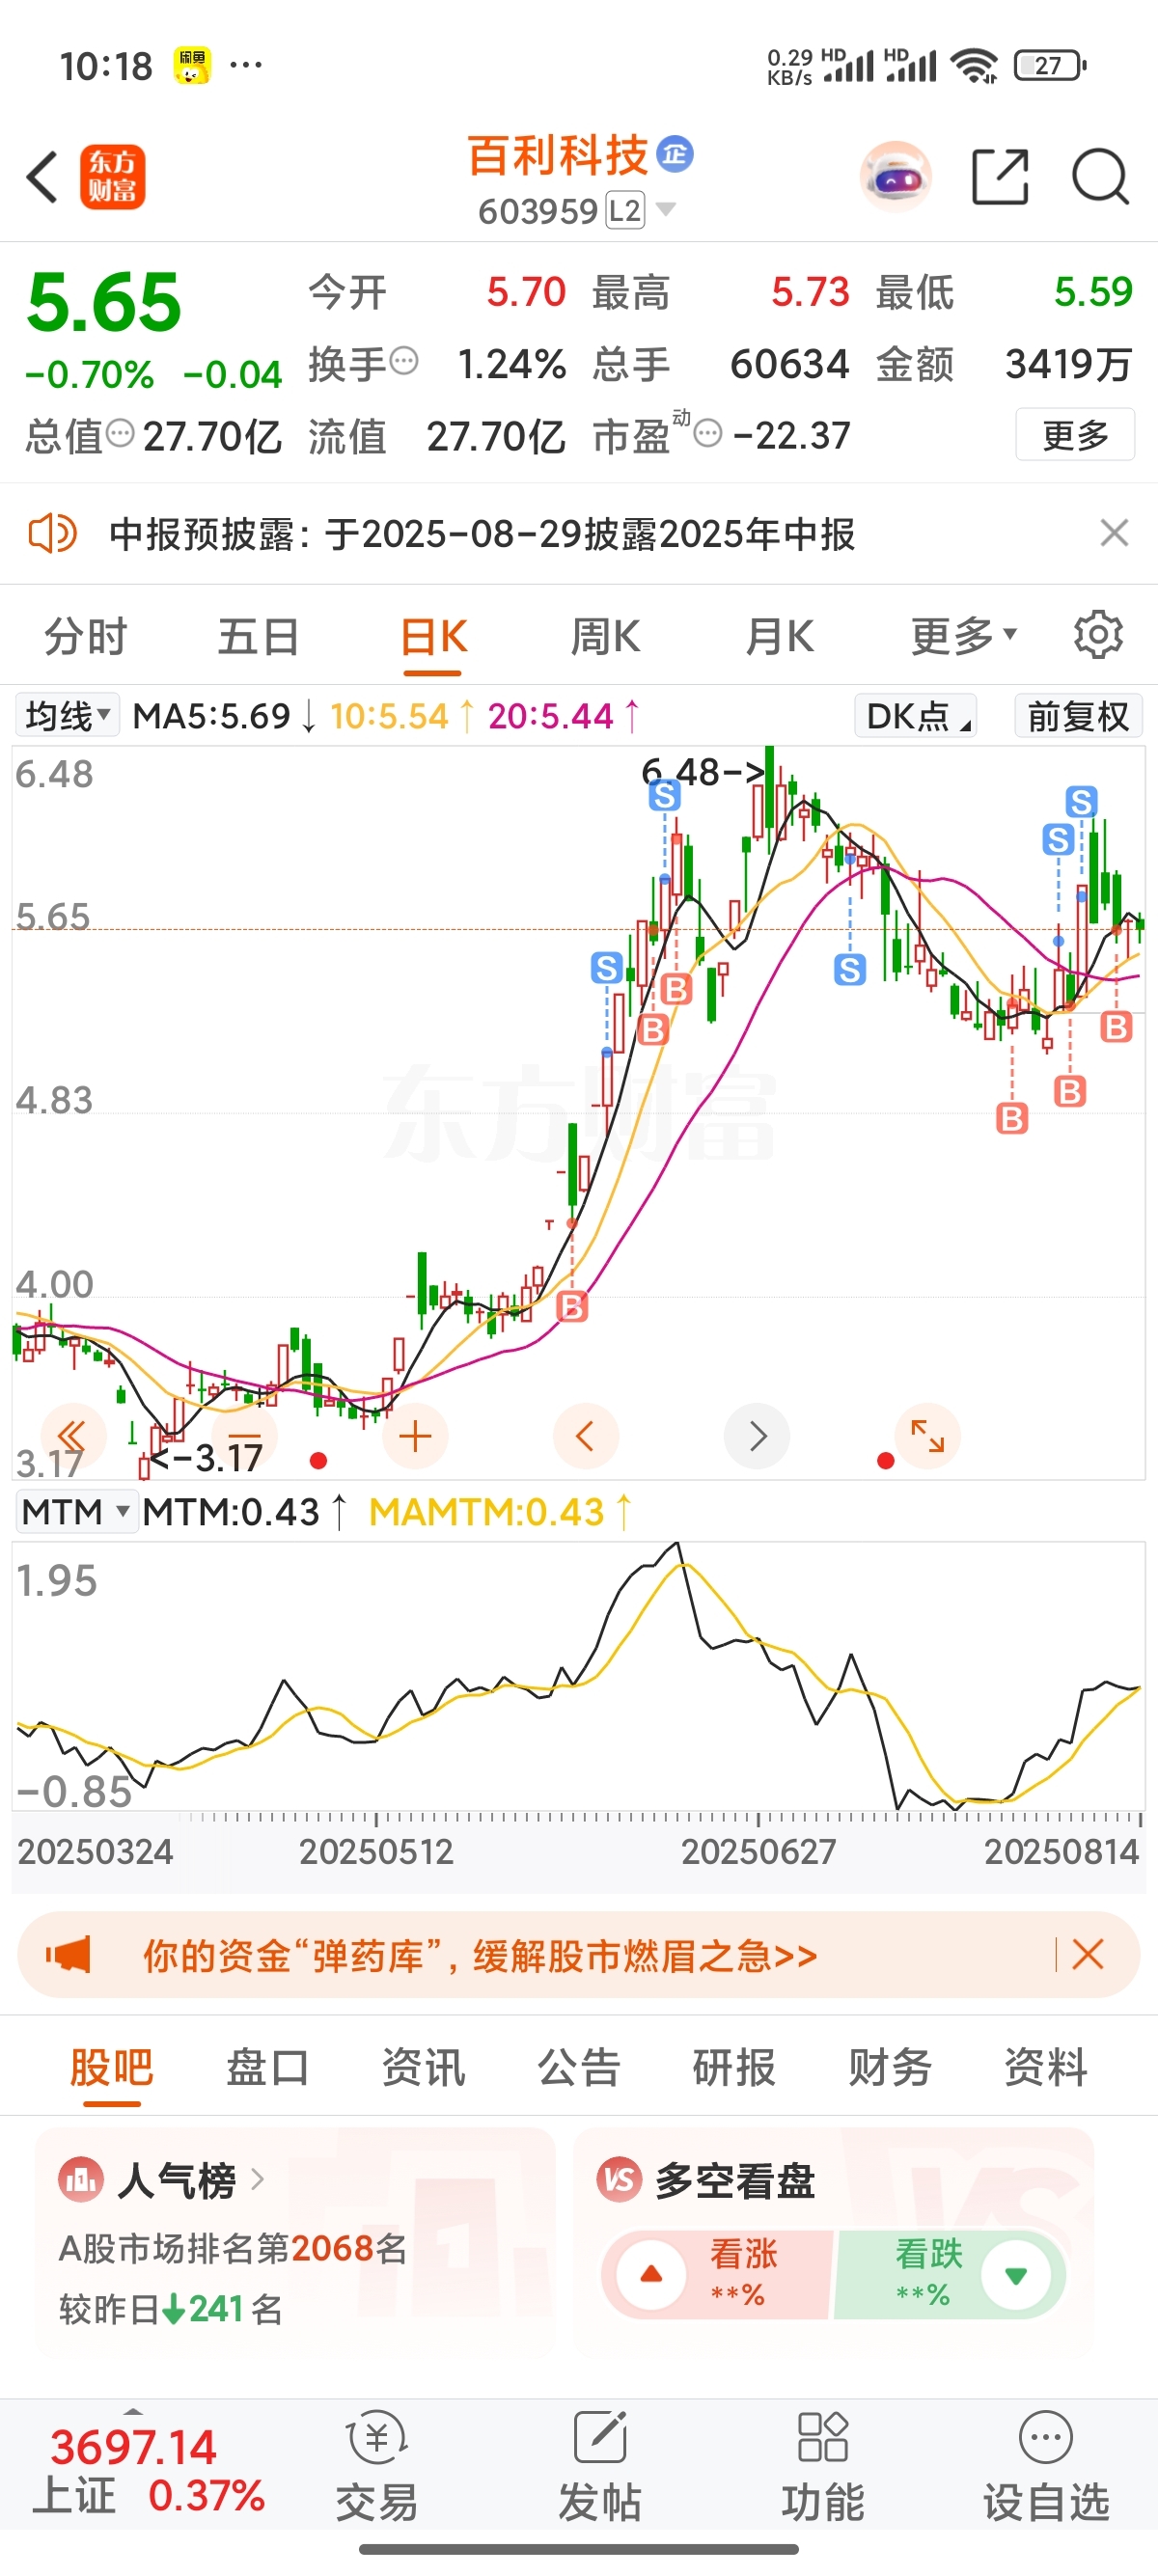
Task: Open the 研报 tab
Action: [x=734, y=2066]
